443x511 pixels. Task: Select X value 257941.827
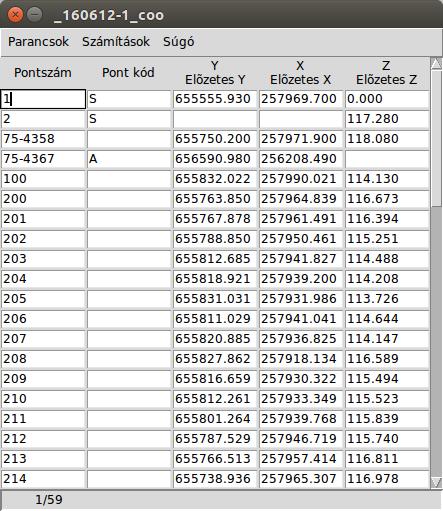[301, 259]
